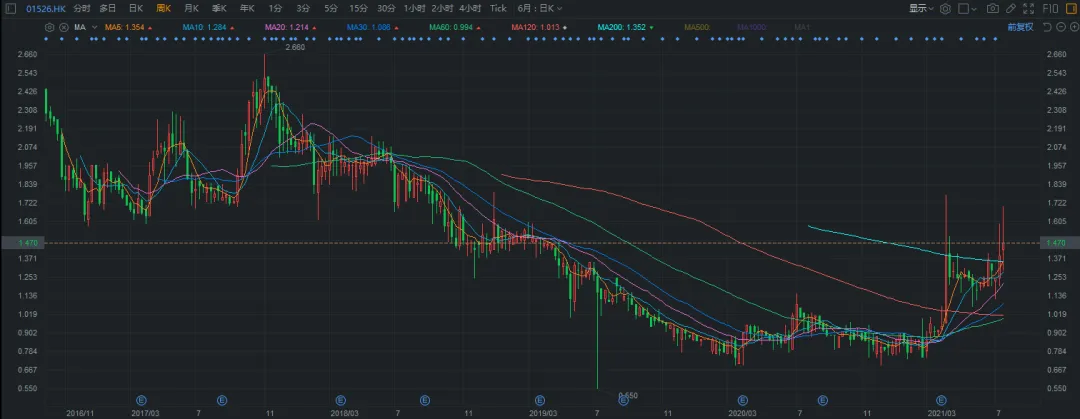Image resolution: width=1080 pixels, height=419 pixels.
Task: Toggle the dimmed MA1000 label
Action: 752,28
